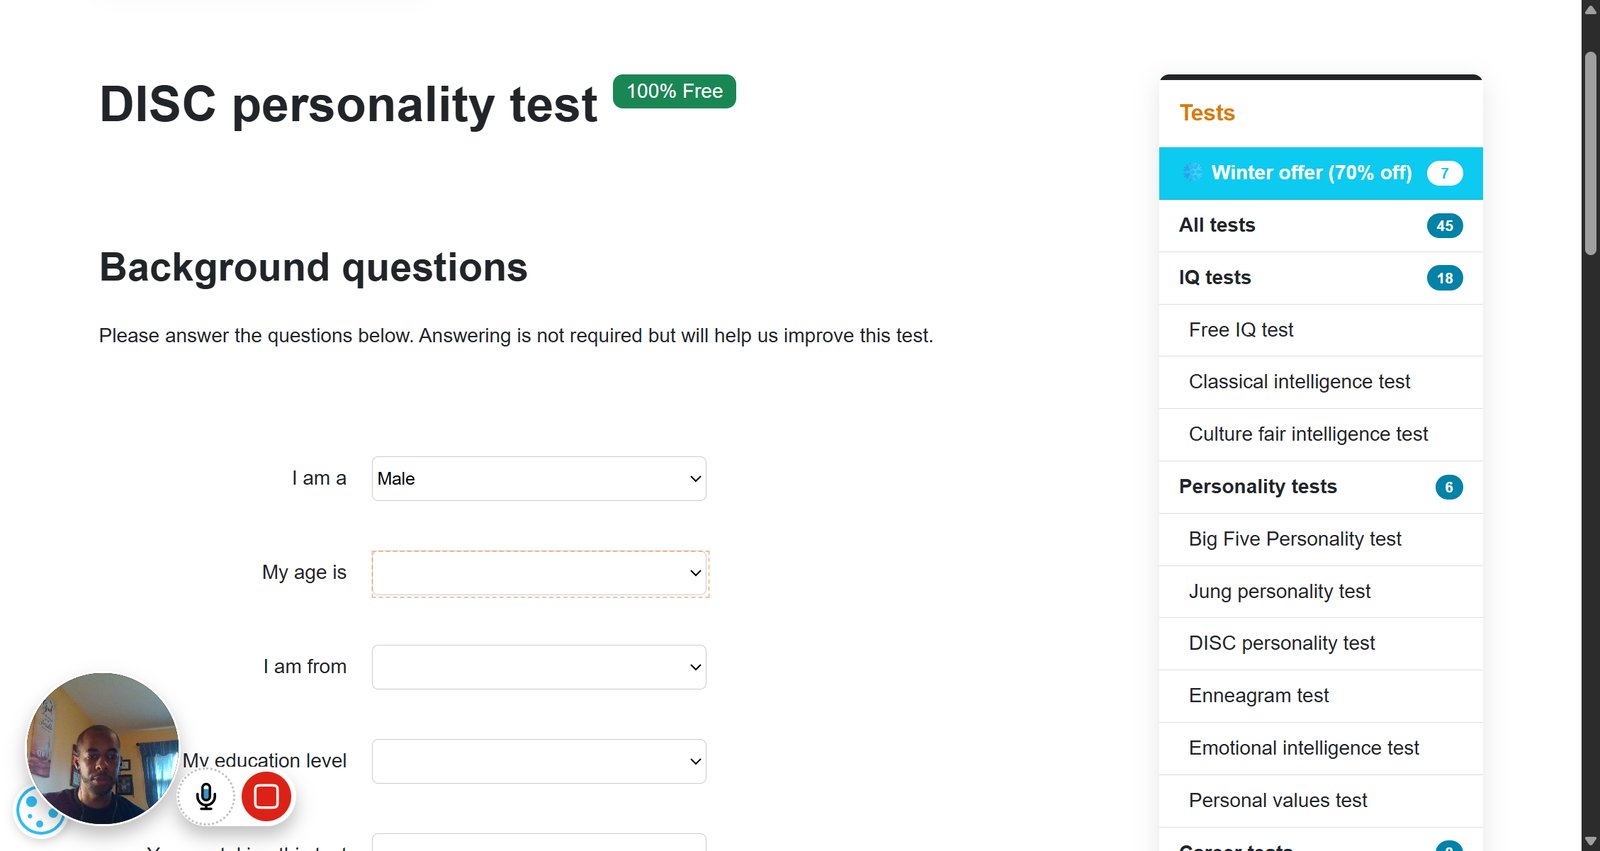This screenshot has width=1600, height=851.
Task: Click the webcam preview thumbnail
Action: (x=102, y=748)
